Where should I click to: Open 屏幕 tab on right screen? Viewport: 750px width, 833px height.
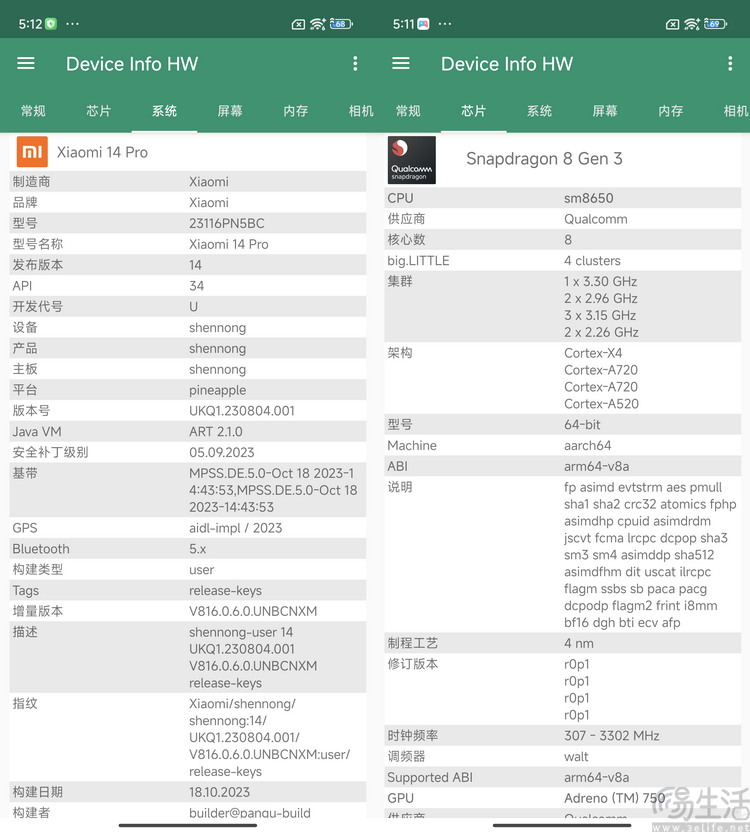pos(605,110)
